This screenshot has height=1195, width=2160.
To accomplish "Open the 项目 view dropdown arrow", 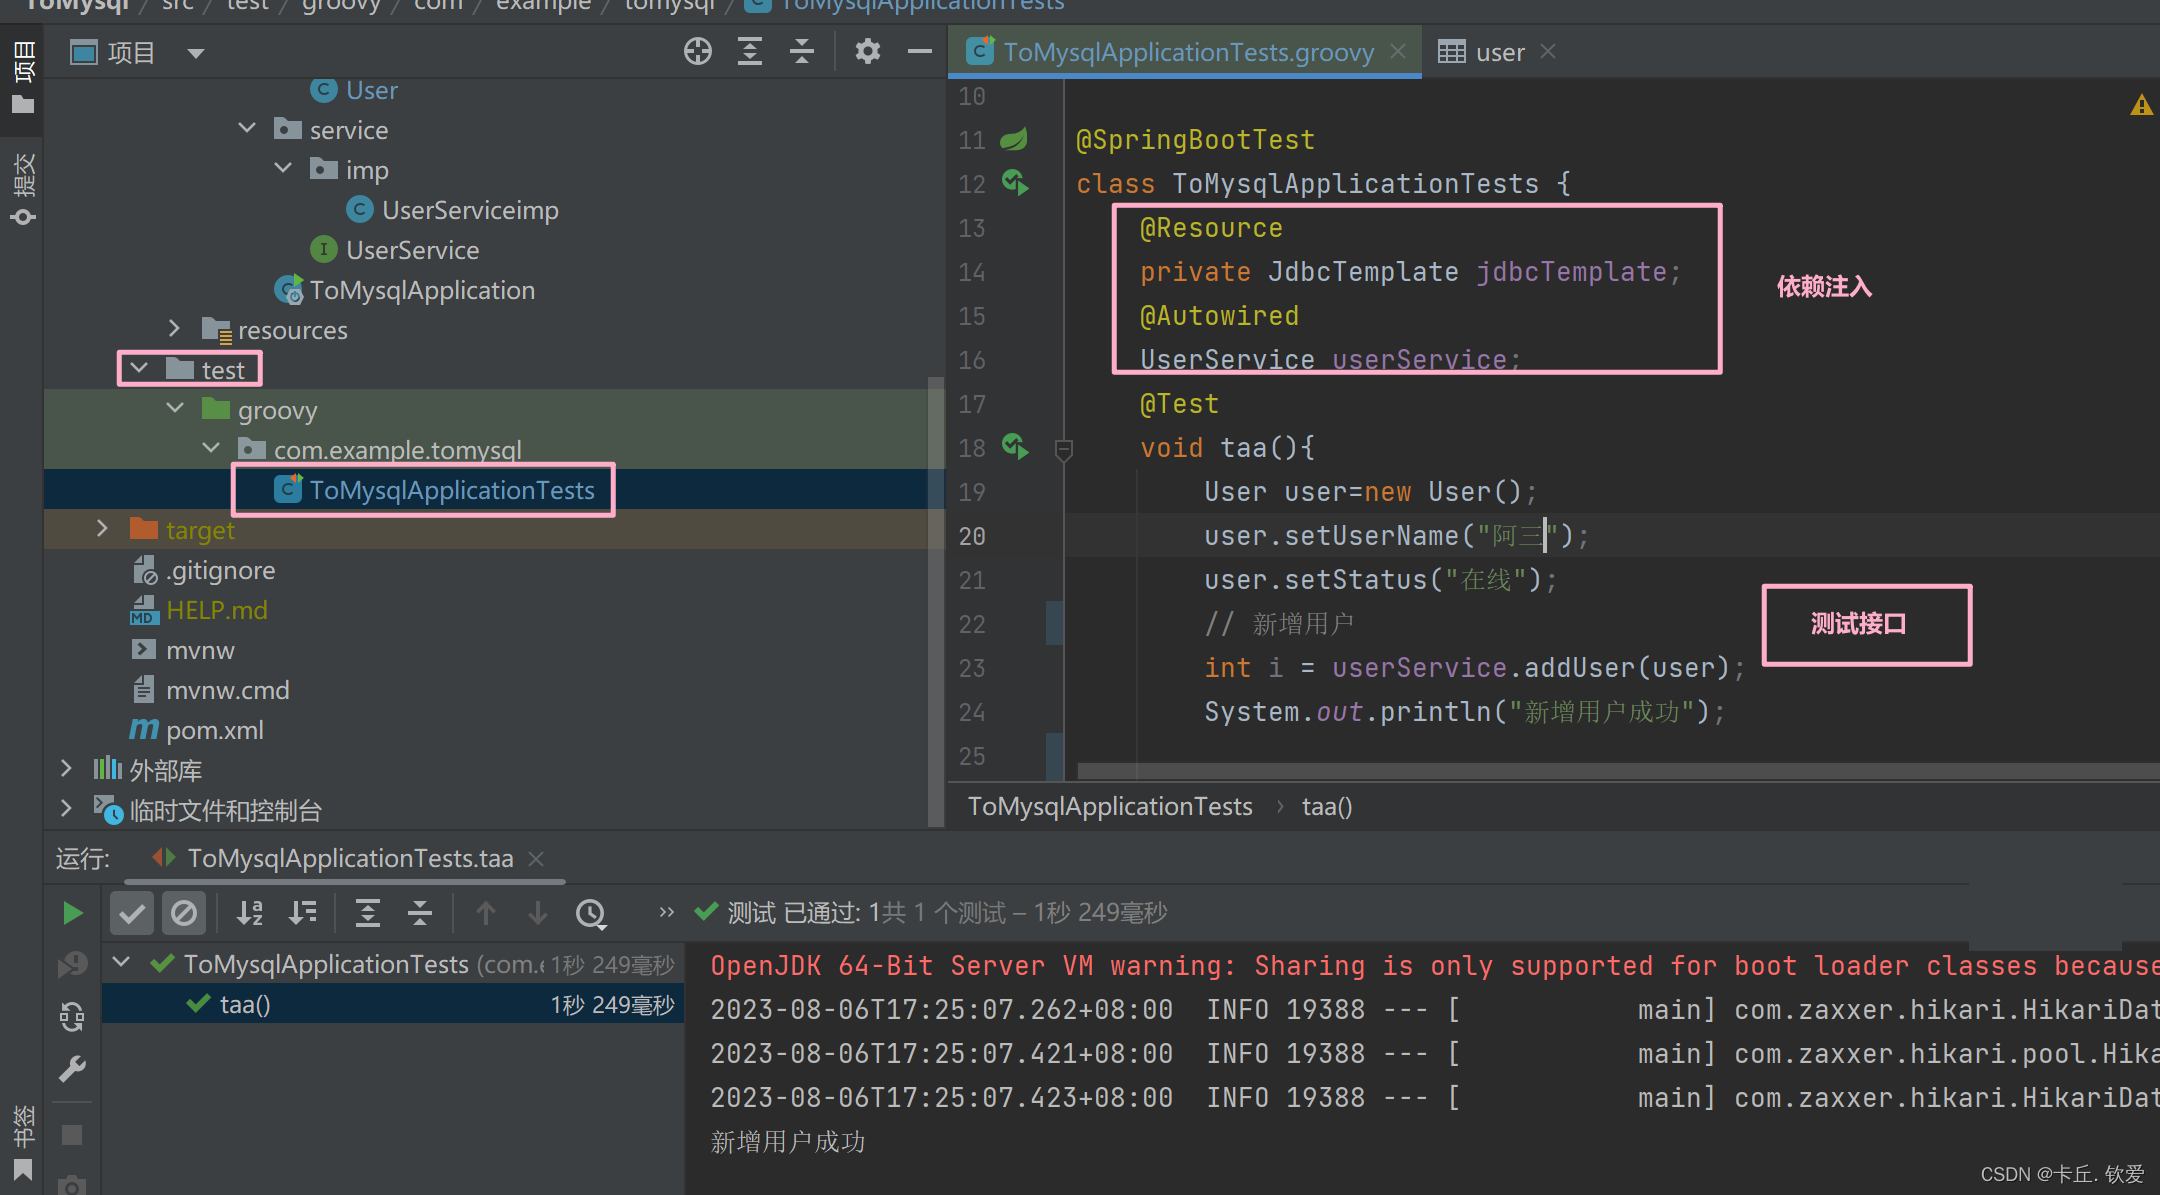I will pyautogui.click(x=196, y=53).
